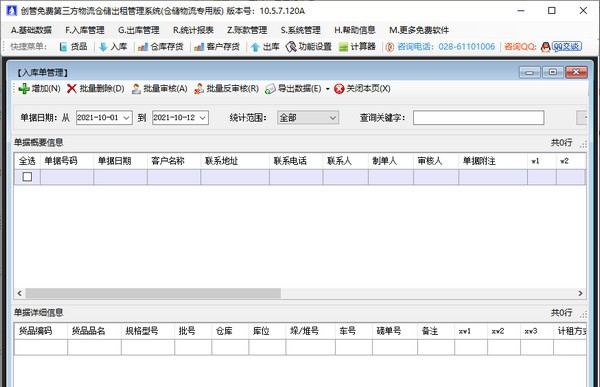Click the scrollbar right arrow
Image resolution: width=600 pixels, height=387 pixels.
pyautogui.click(x=580, y=293)
